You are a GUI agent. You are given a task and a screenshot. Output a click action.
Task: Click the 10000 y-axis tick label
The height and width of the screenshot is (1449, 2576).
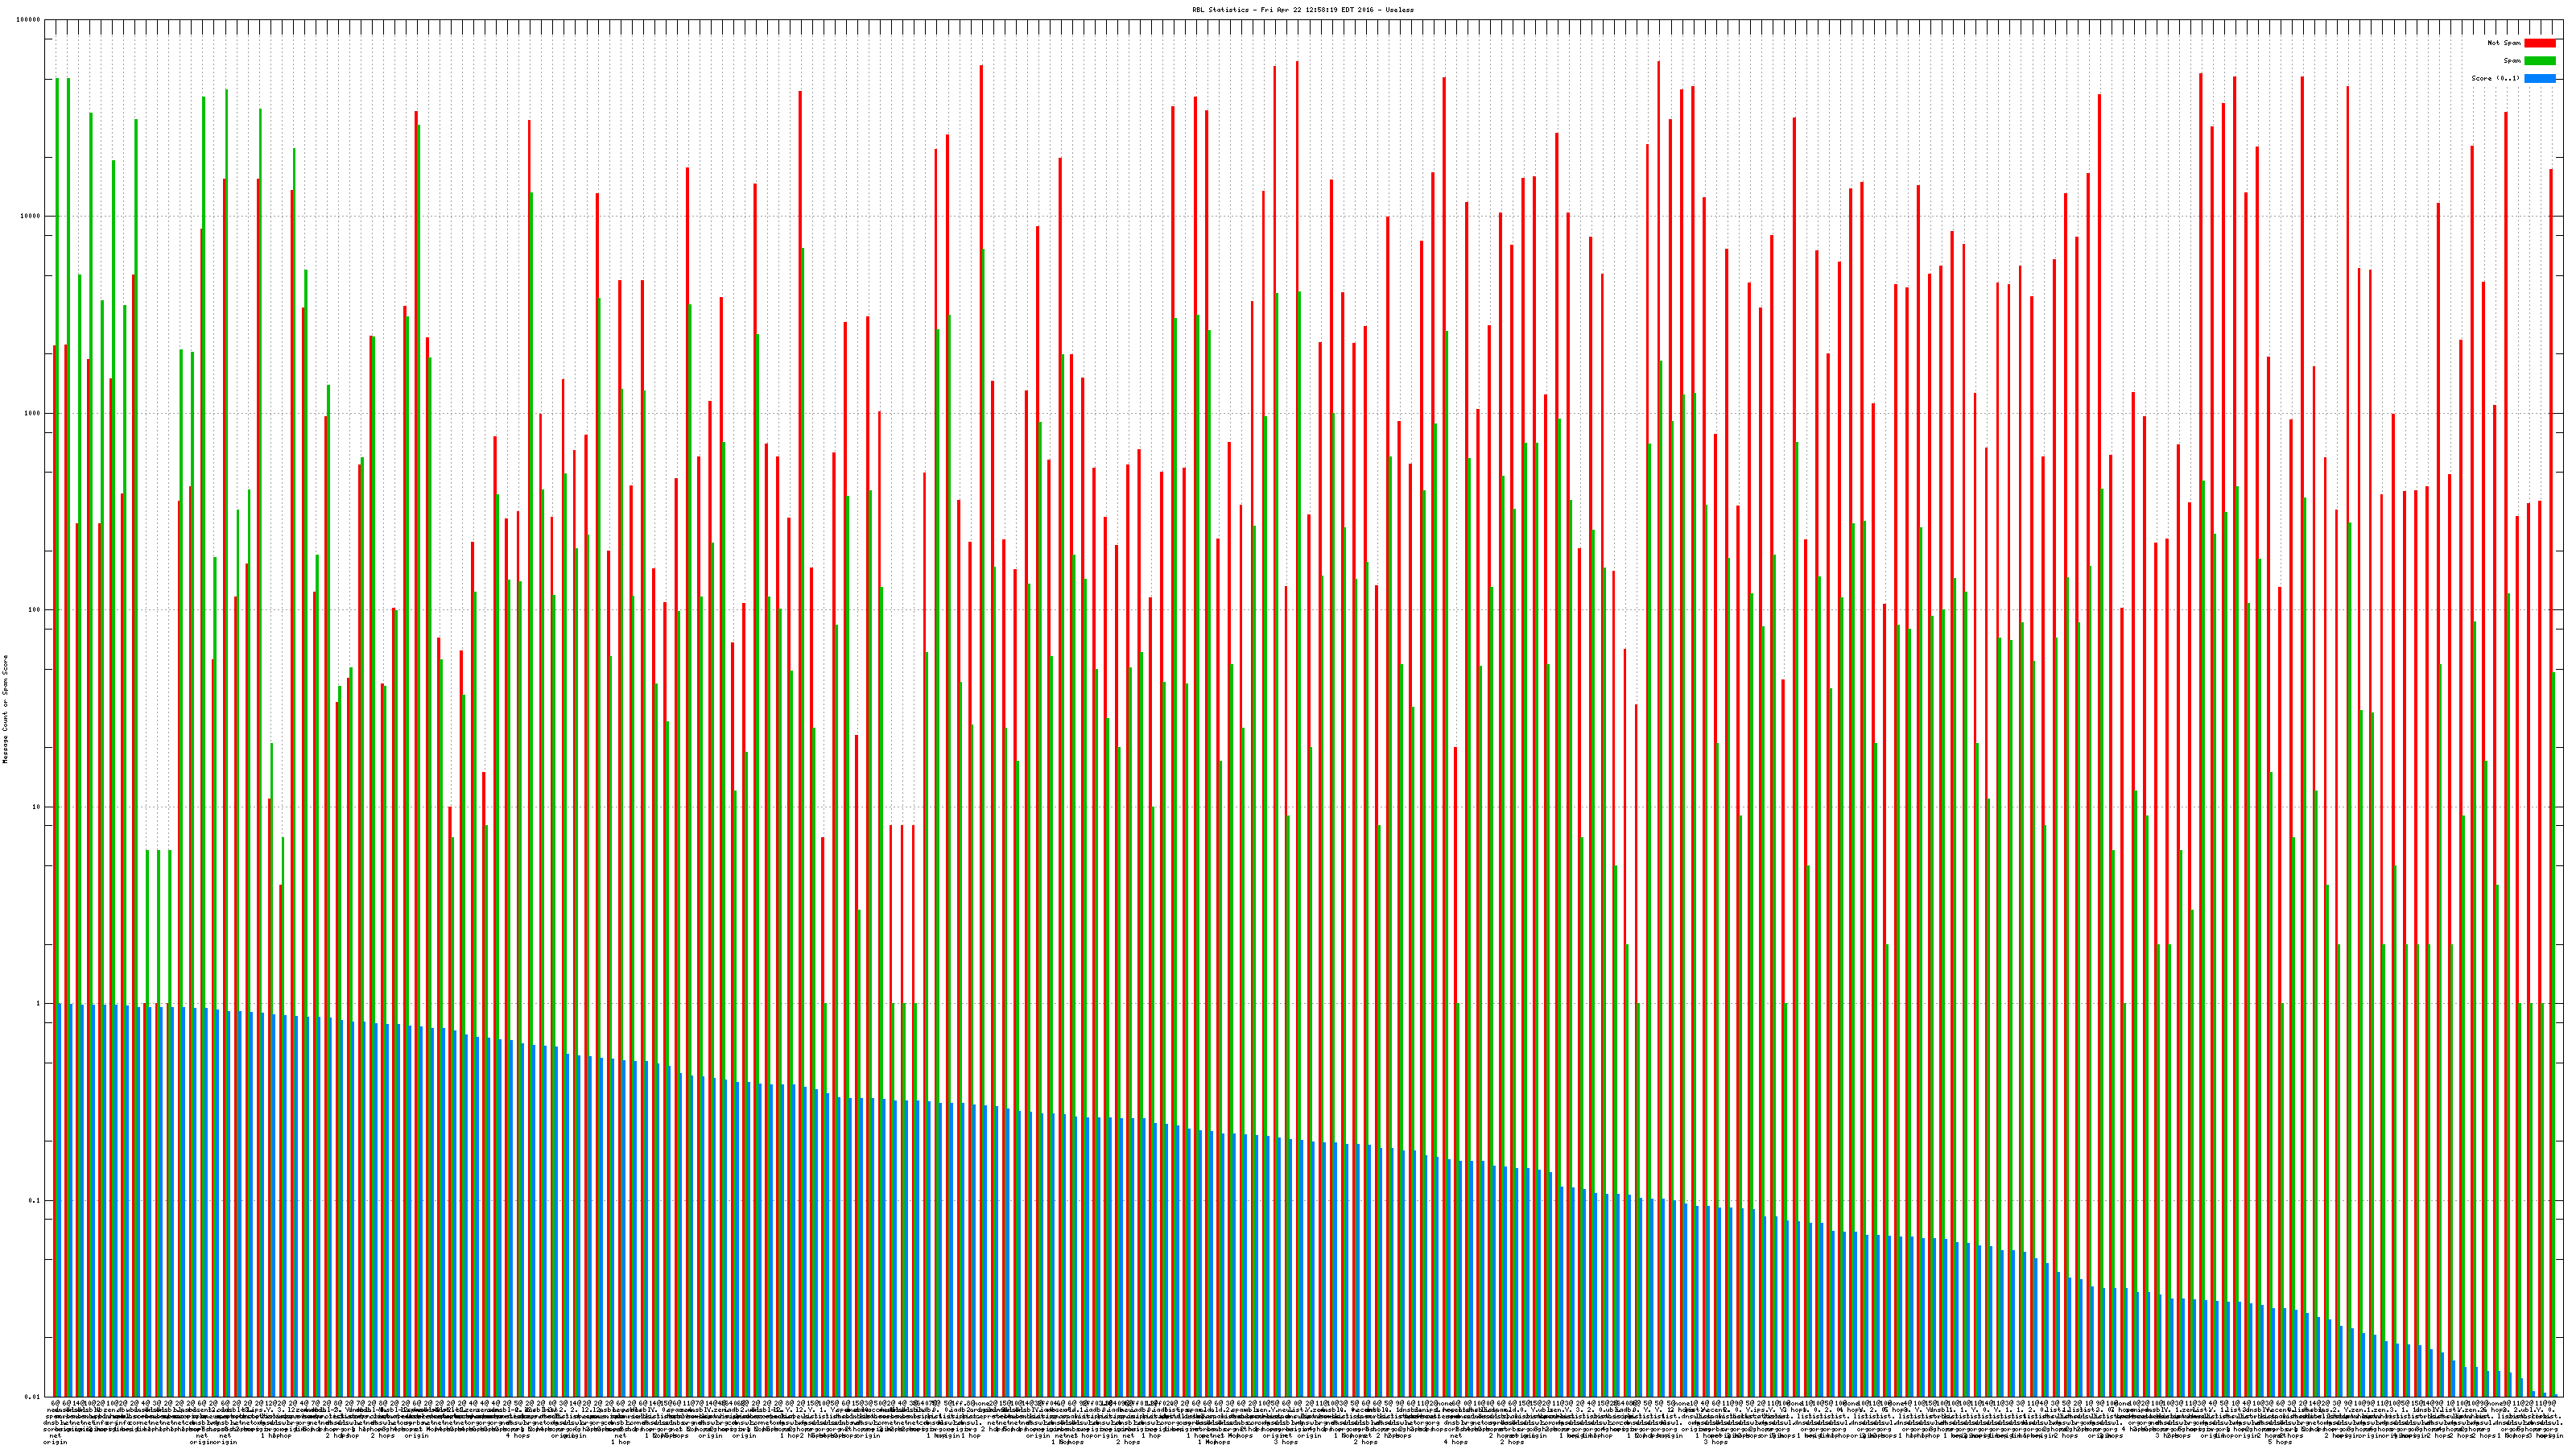tap(31, 217)
